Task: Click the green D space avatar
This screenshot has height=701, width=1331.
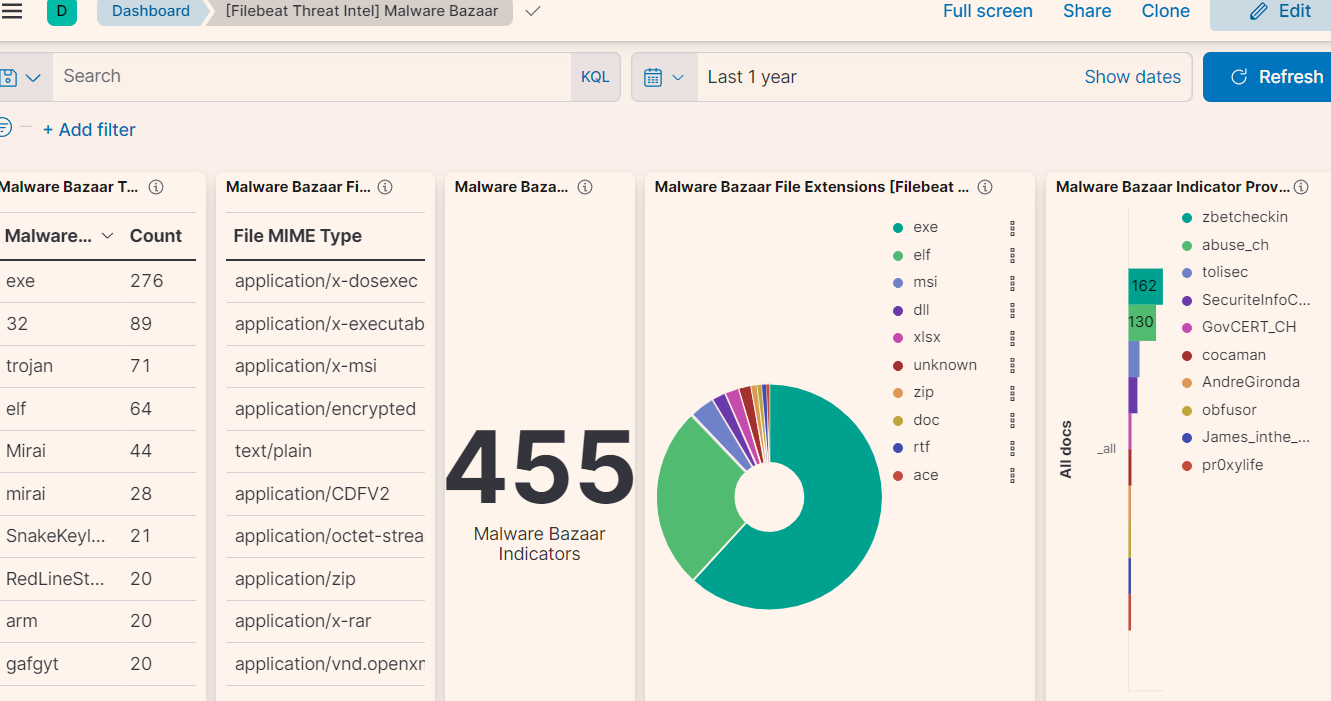Action: (x=62, y=11)
